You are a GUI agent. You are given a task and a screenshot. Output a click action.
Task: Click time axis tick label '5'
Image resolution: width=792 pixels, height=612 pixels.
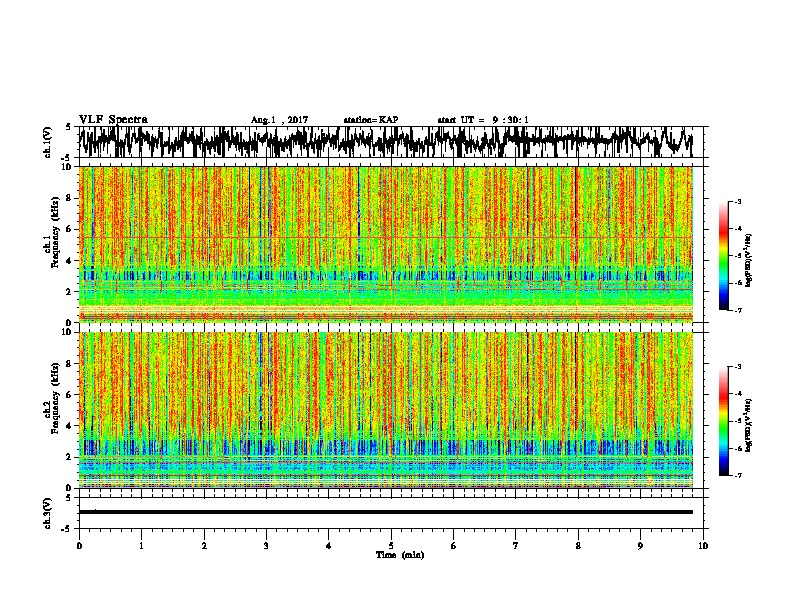pyautogui.click(x=391, y=546)
